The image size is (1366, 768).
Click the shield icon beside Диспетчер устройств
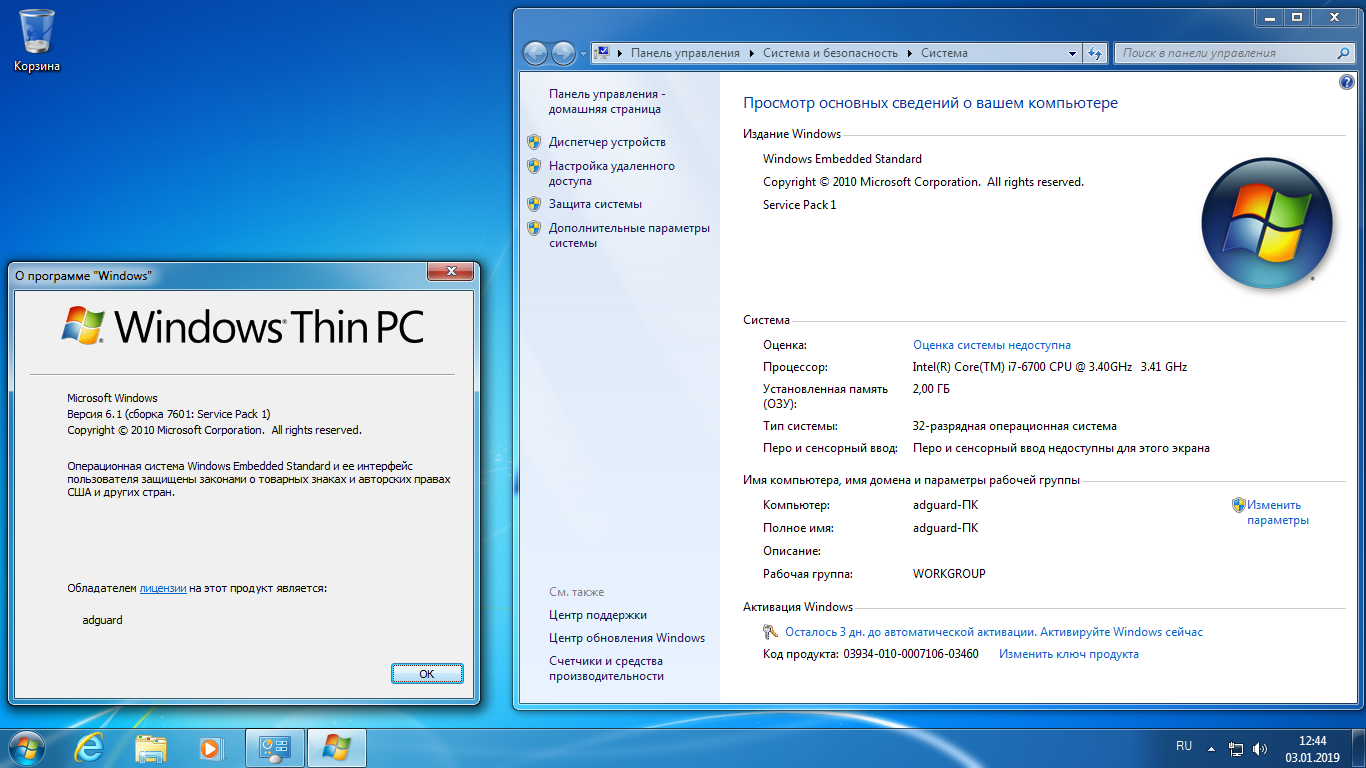point(534,142)
